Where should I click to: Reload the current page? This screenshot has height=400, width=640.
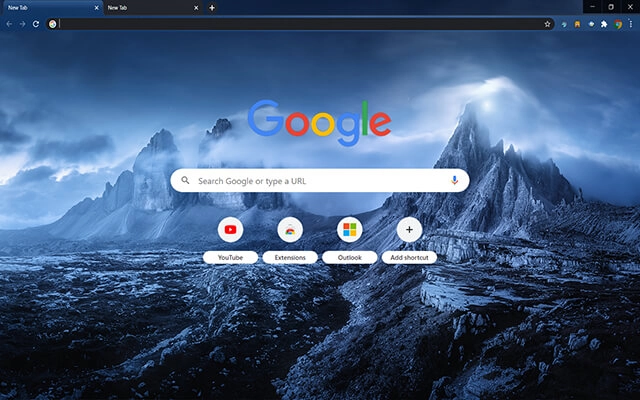coord(36,24)
